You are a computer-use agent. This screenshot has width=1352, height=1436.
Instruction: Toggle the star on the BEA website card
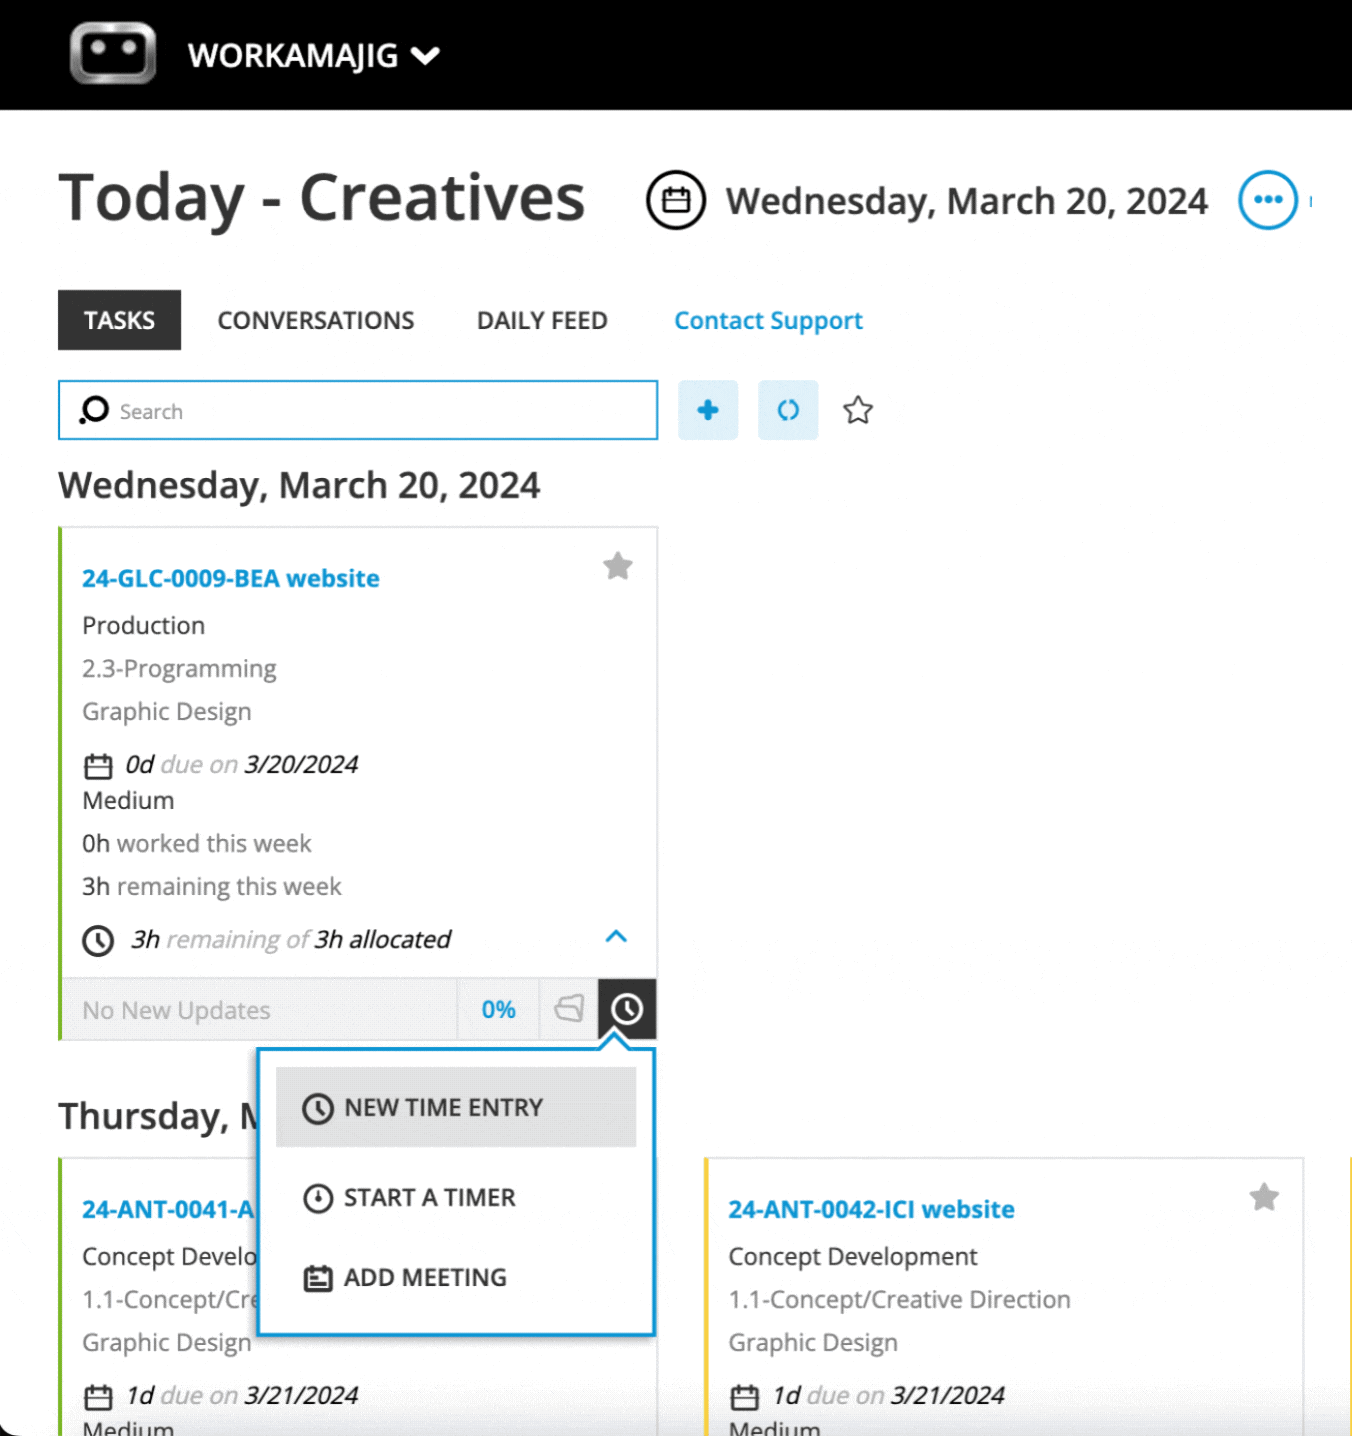tap(617, 566)
